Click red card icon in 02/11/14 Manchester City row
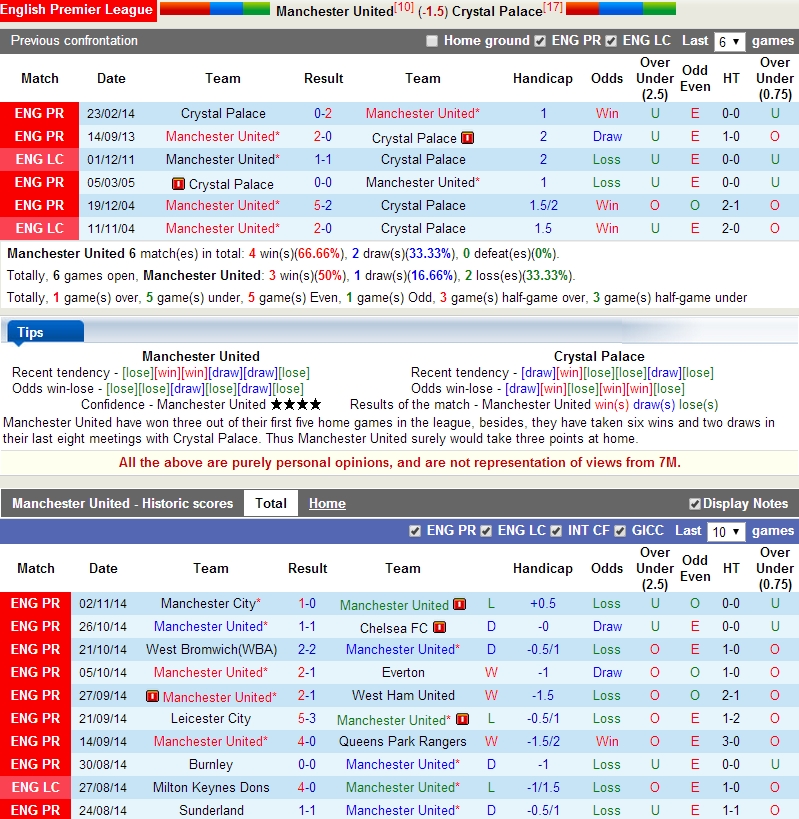Viewport: 799px width, 819px height. [460, 604]
